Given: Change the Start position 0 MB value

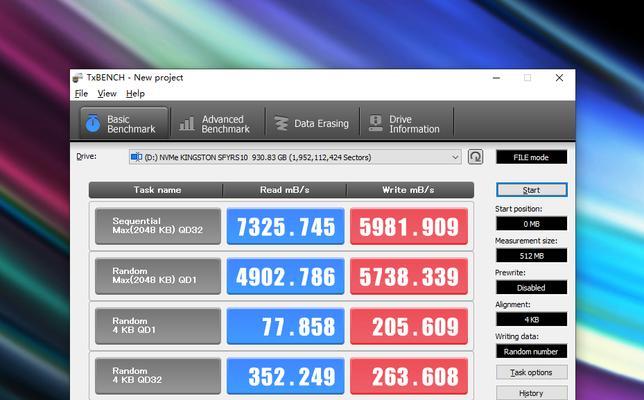Looking at the screenshot, I should (x=531, y=224).
